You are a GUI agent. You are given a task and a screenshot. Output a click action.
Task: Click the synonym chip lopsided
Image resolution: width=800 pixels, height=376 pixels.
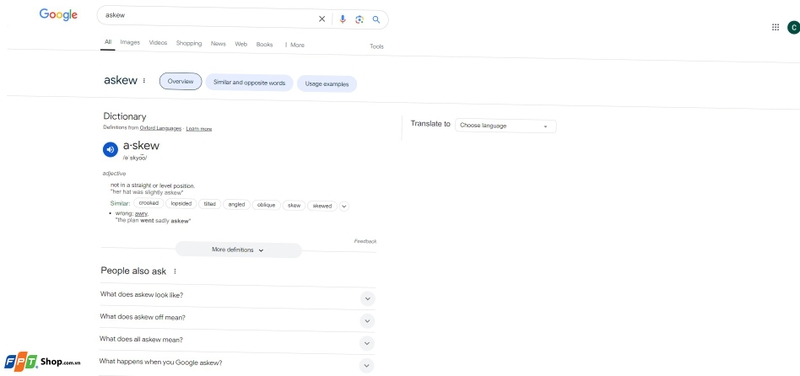pos(181,204)
